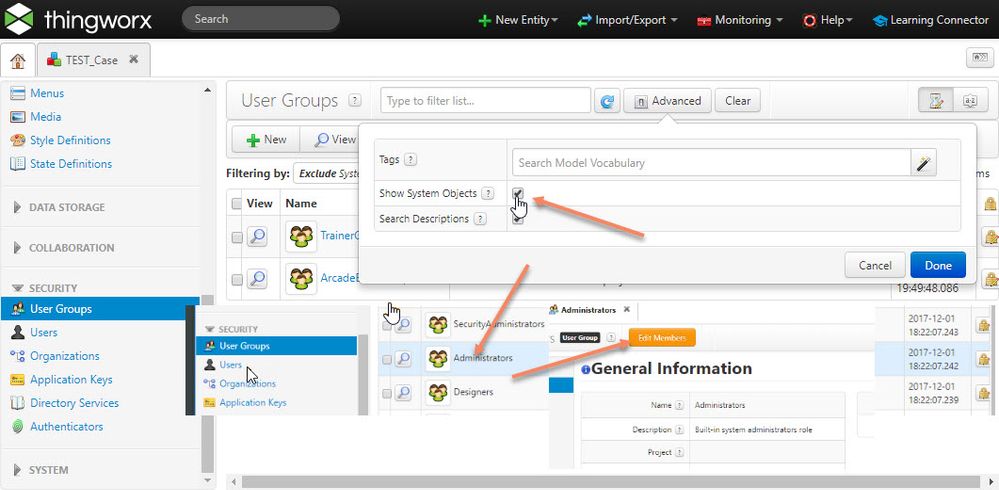Sort list alphabetically with a-z icon
Screen dimensions: 999x490
970,101
